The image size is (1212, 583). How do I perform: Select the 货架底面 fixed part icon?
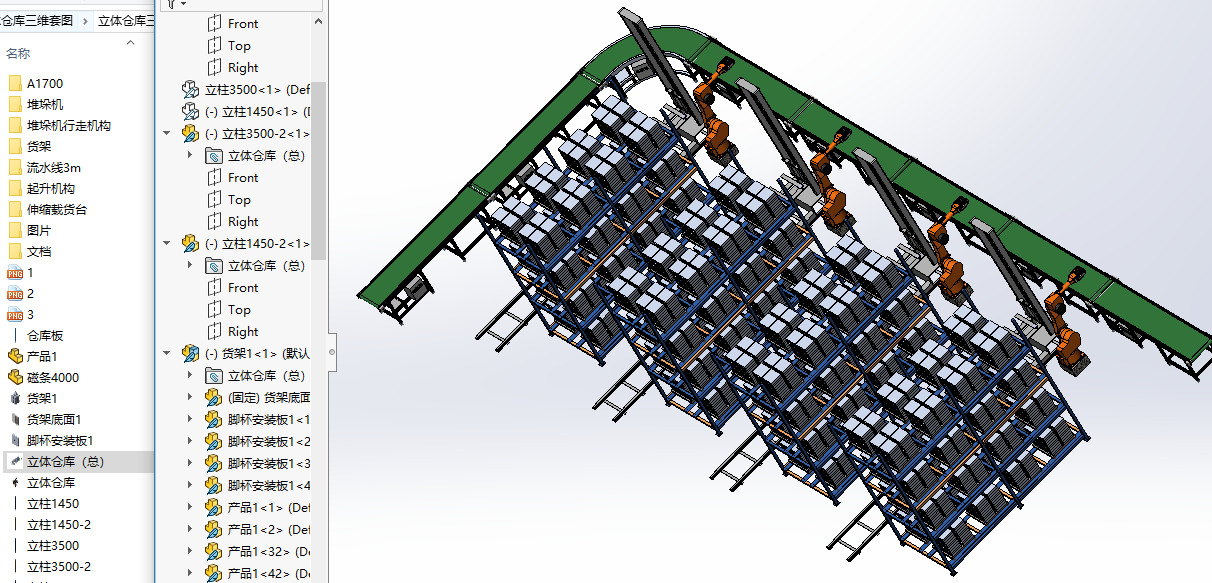[213, 398]
